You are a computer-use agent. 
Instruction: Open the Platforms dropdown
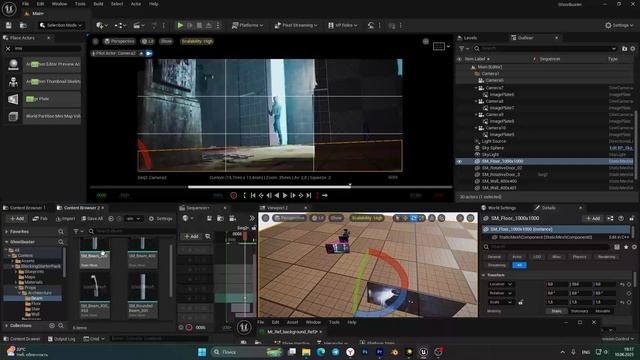247,25
